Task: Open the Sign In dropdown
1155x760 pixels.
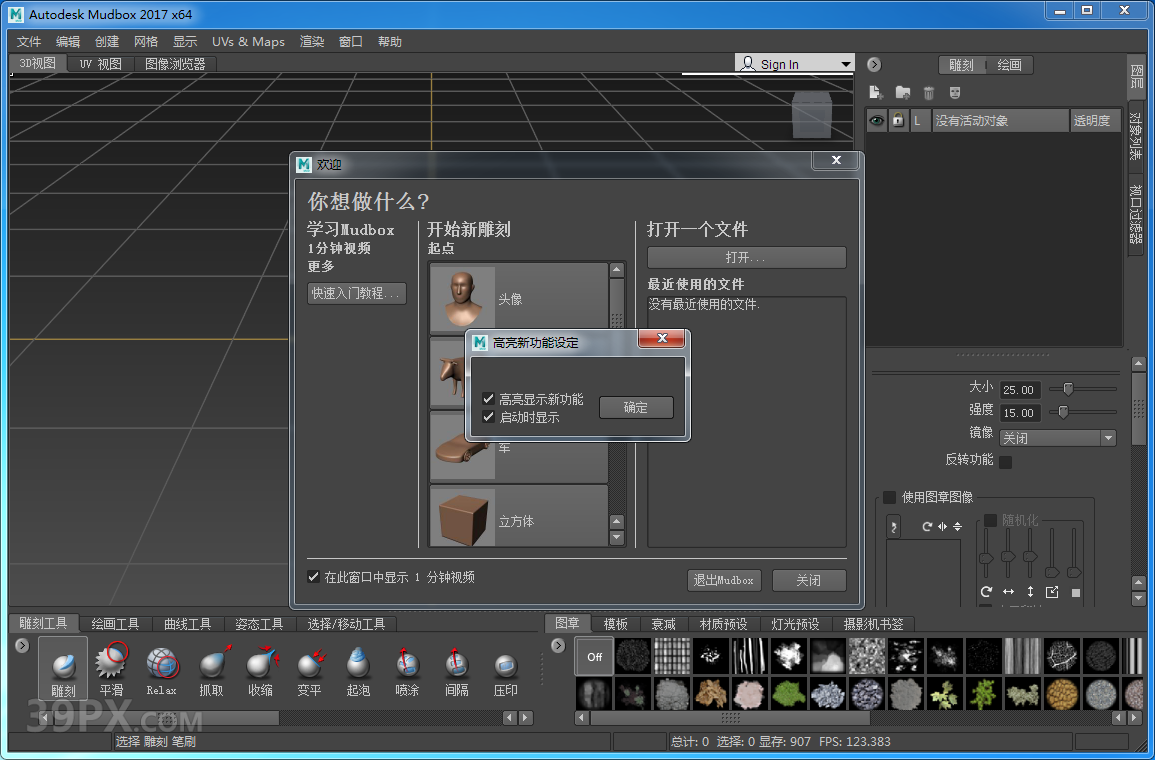Action: [845, 63]
